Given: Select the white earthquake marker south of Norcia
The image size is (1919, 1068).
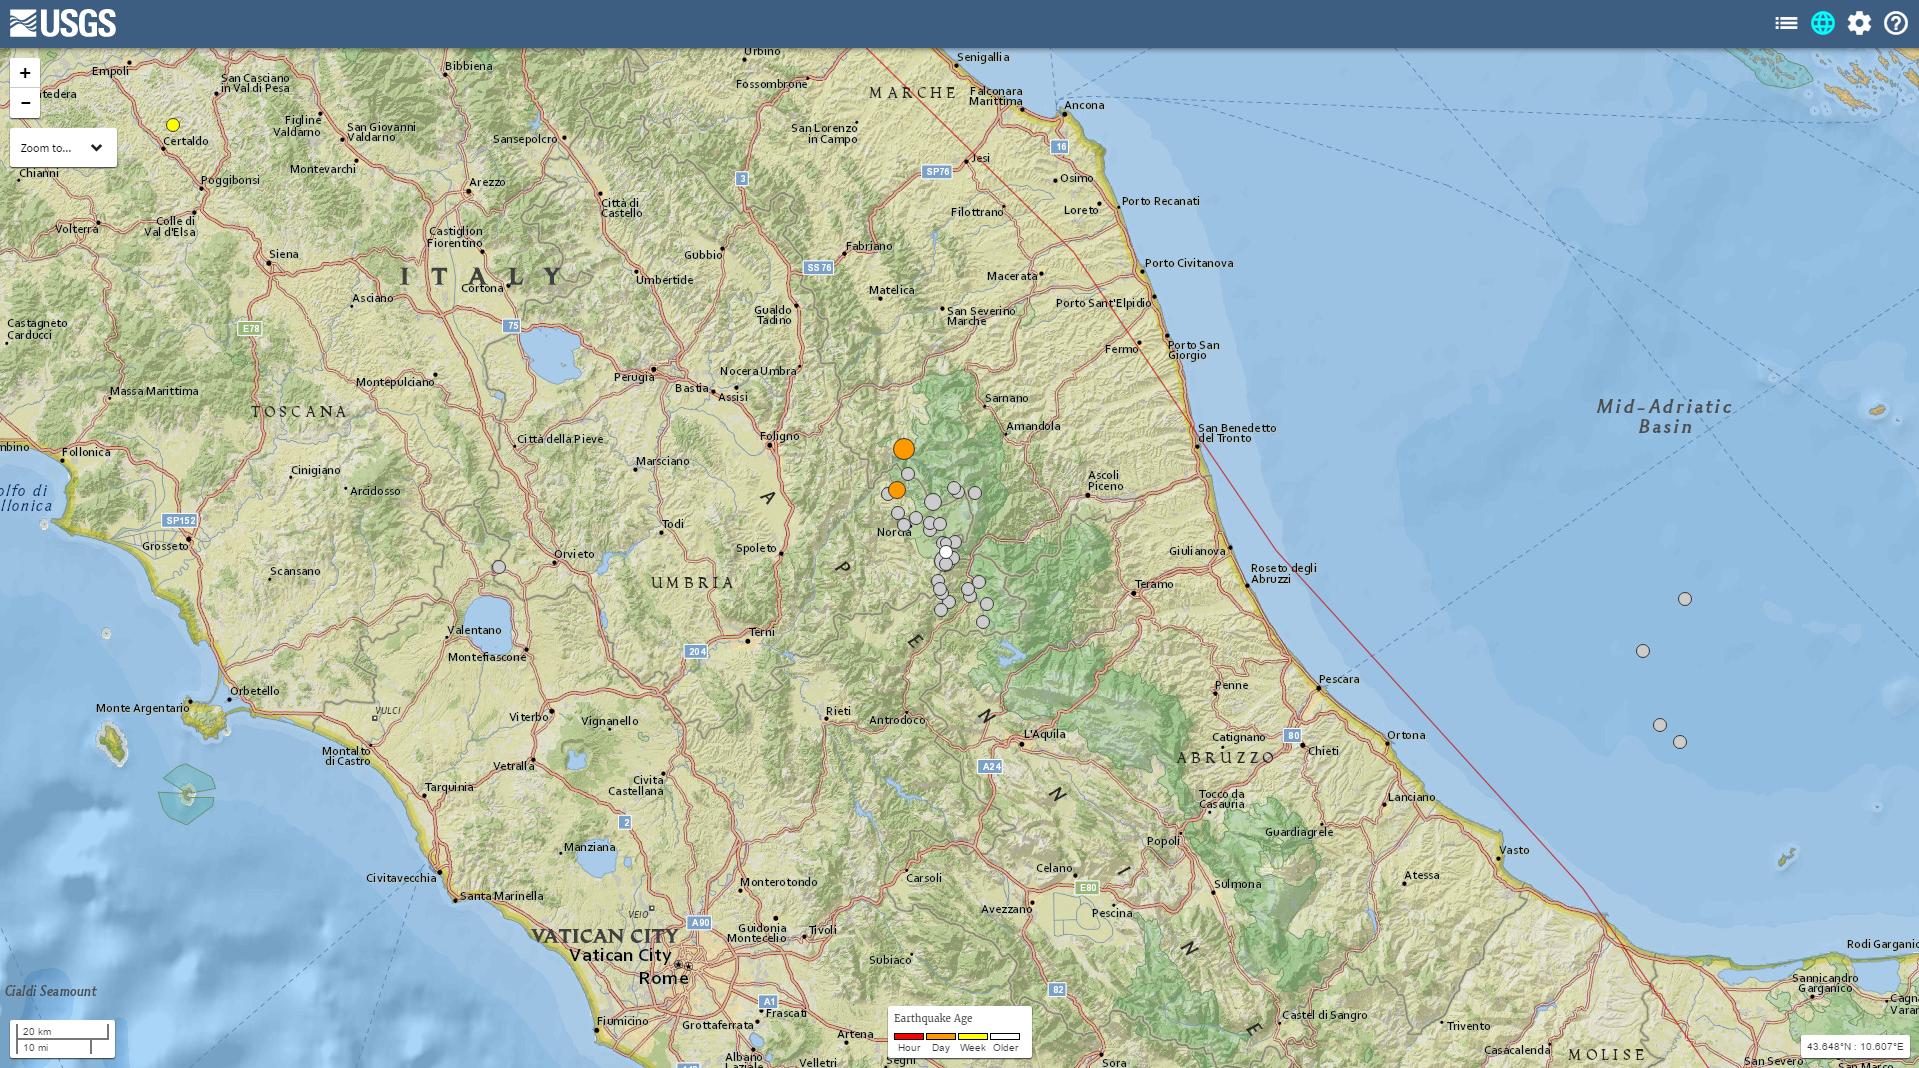Looking at the screenshot, I should [946, 552].
